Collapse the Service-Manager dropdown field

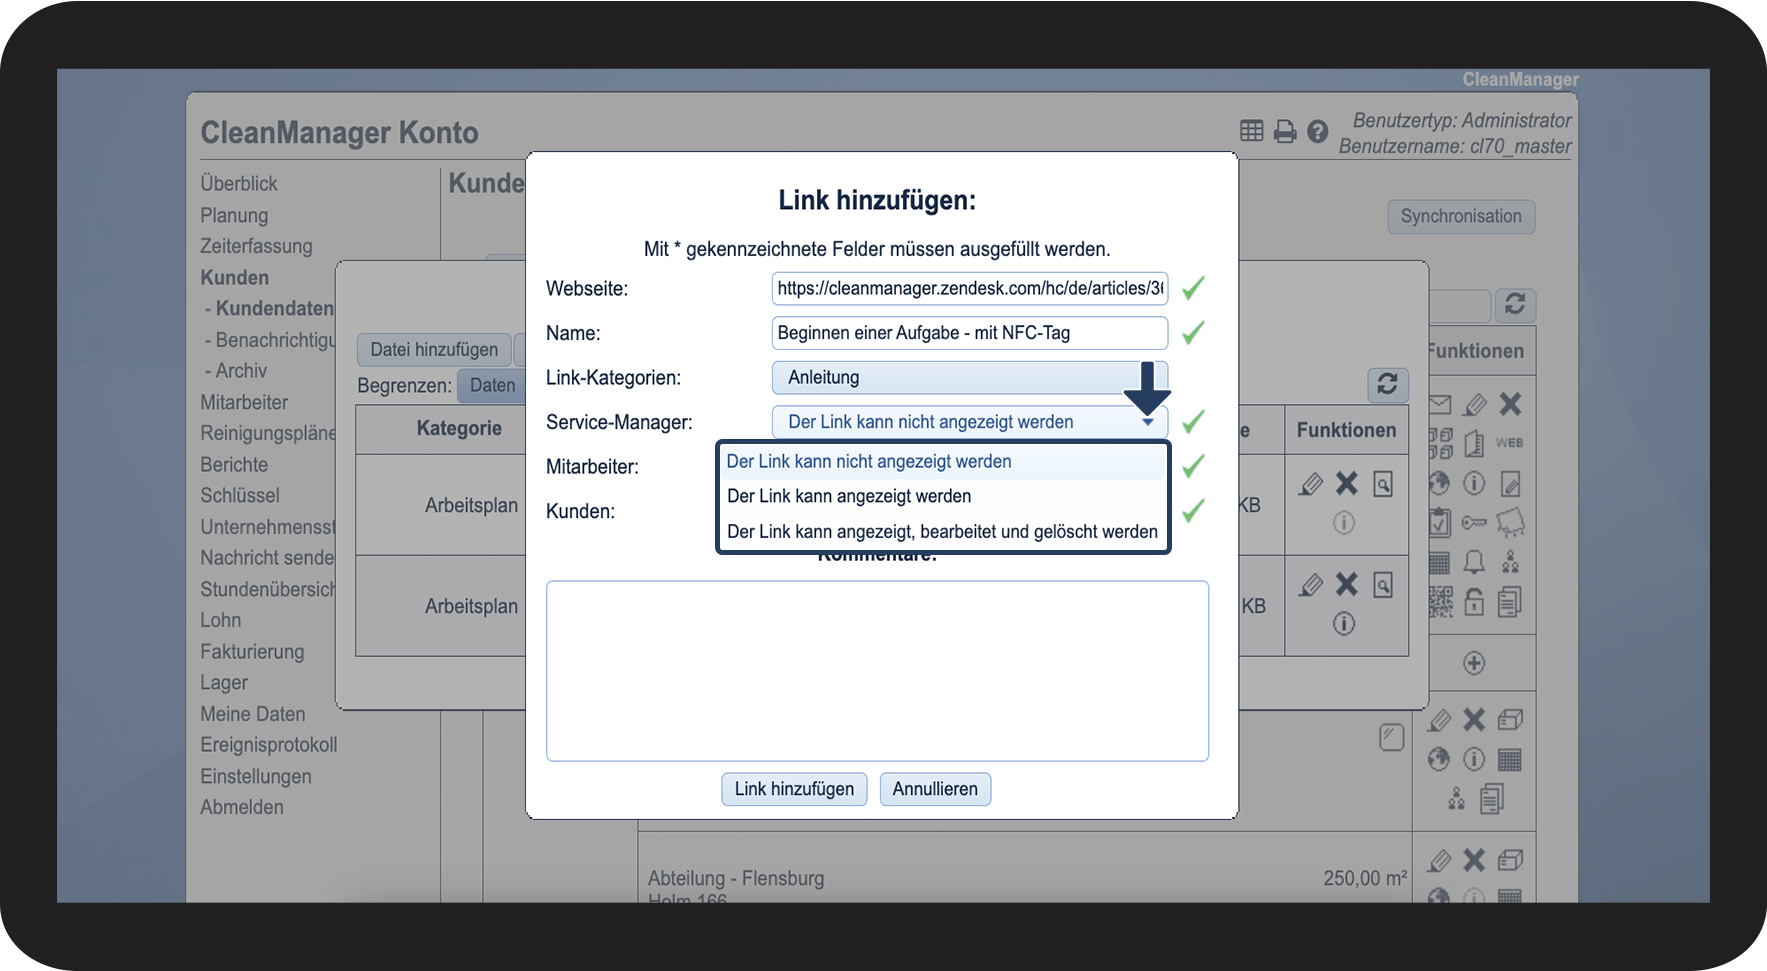click(969, 422)
